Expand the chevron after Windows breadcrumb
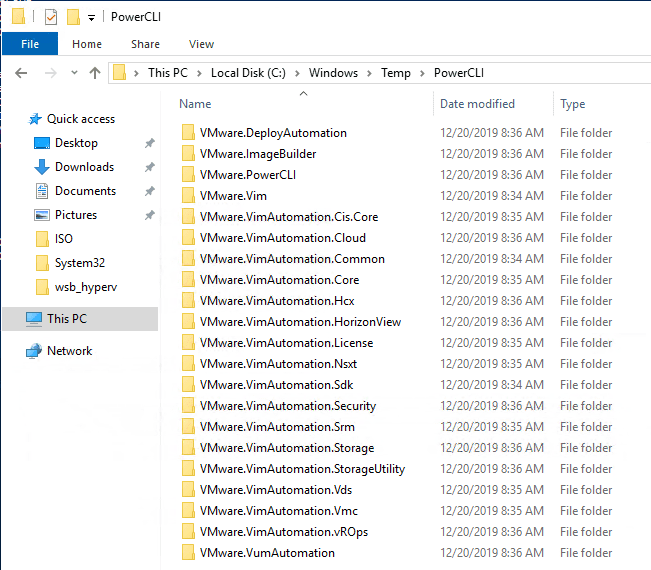Image resolution: width=651 pixels, height=570 pixels. point(369,73)
